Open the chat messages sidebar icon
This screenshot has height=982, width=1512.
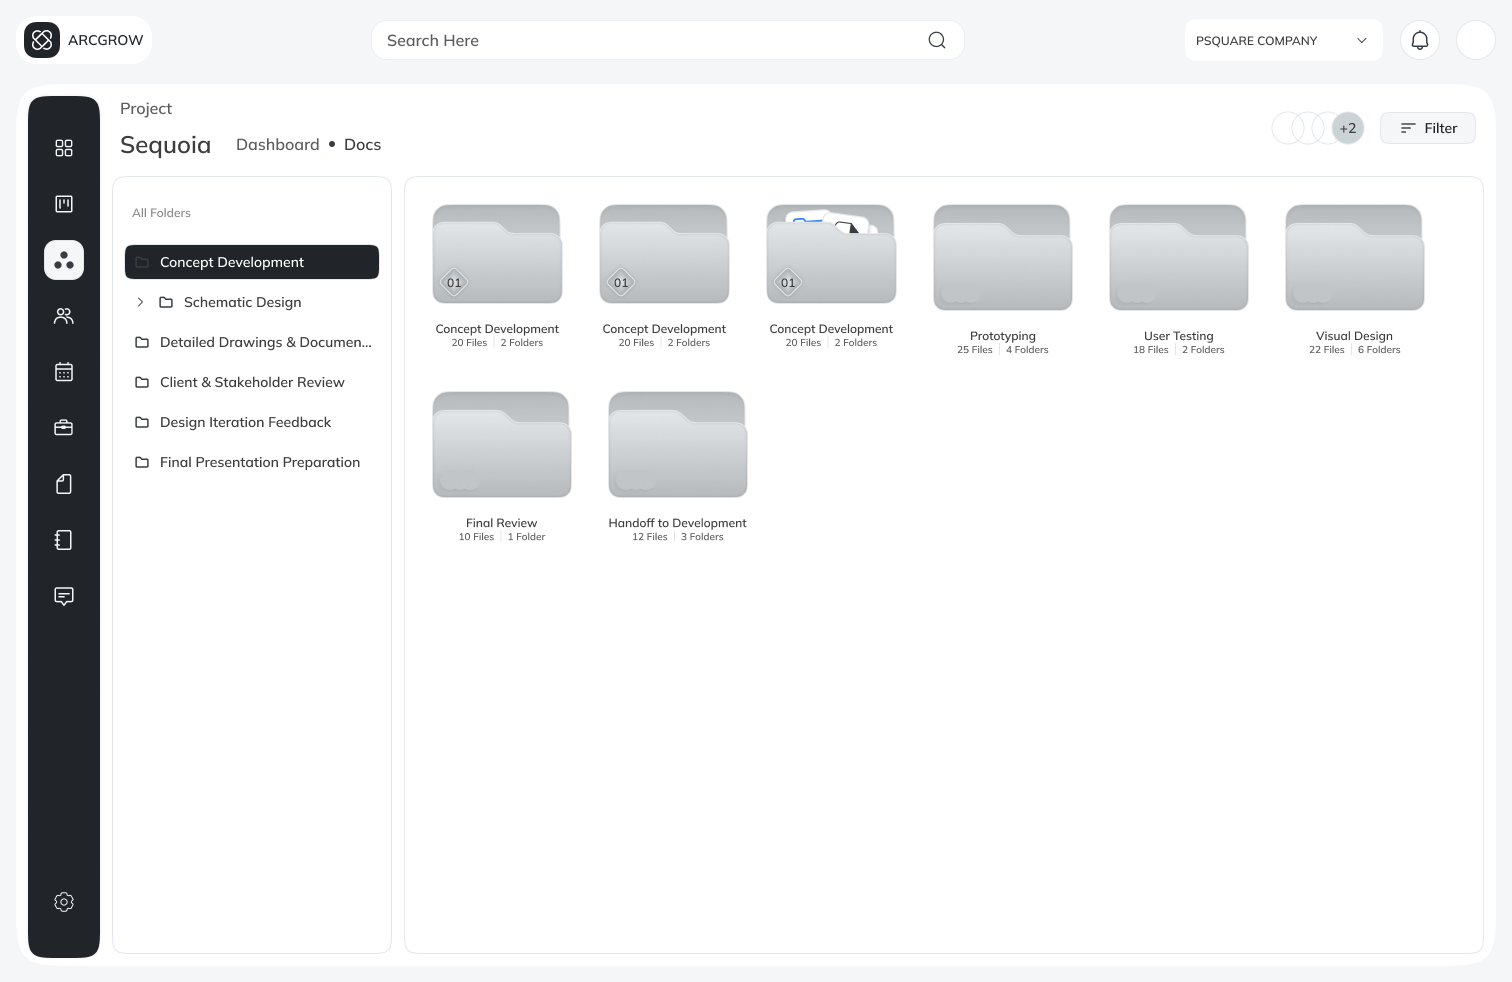[64, 596]
